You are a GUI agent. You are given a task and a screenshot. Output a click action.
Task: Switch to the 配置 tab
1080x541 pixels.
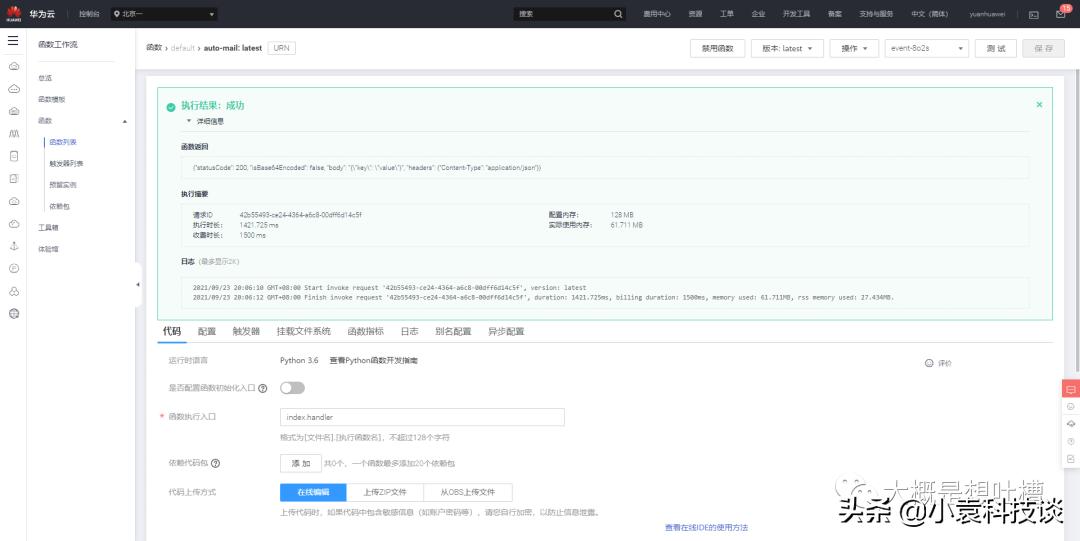point(207,331)
